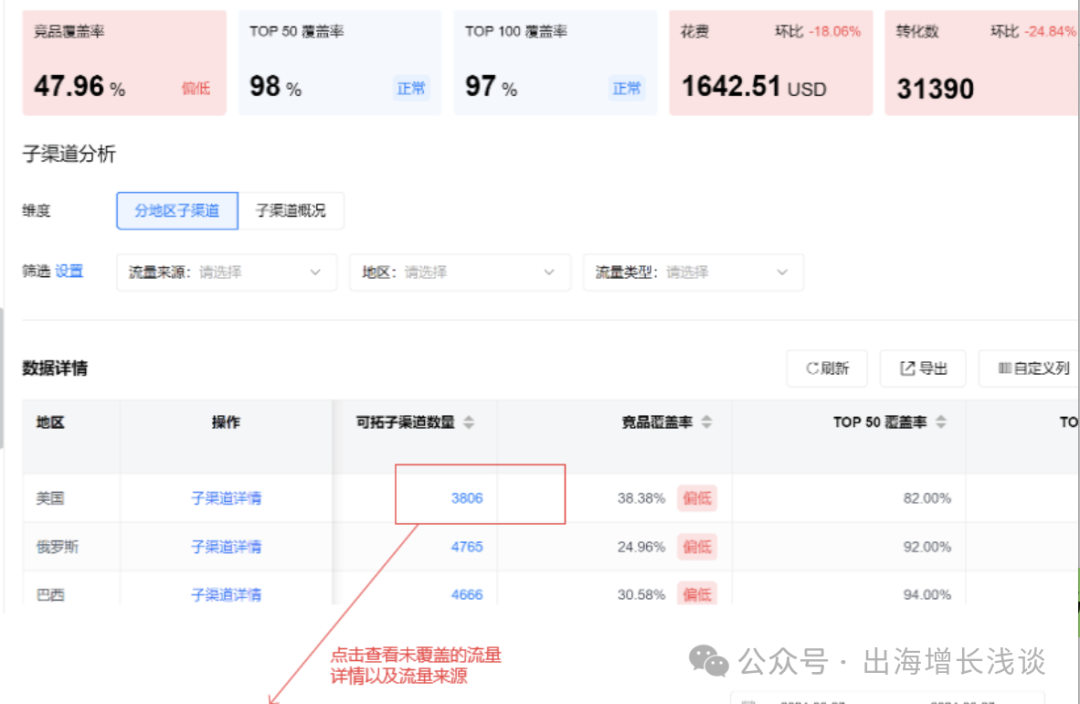Image resolution: width=1080 pixels, height=704 pixels.
Task: Expand the 流量类型 dropdown
Action: point(692,272)
